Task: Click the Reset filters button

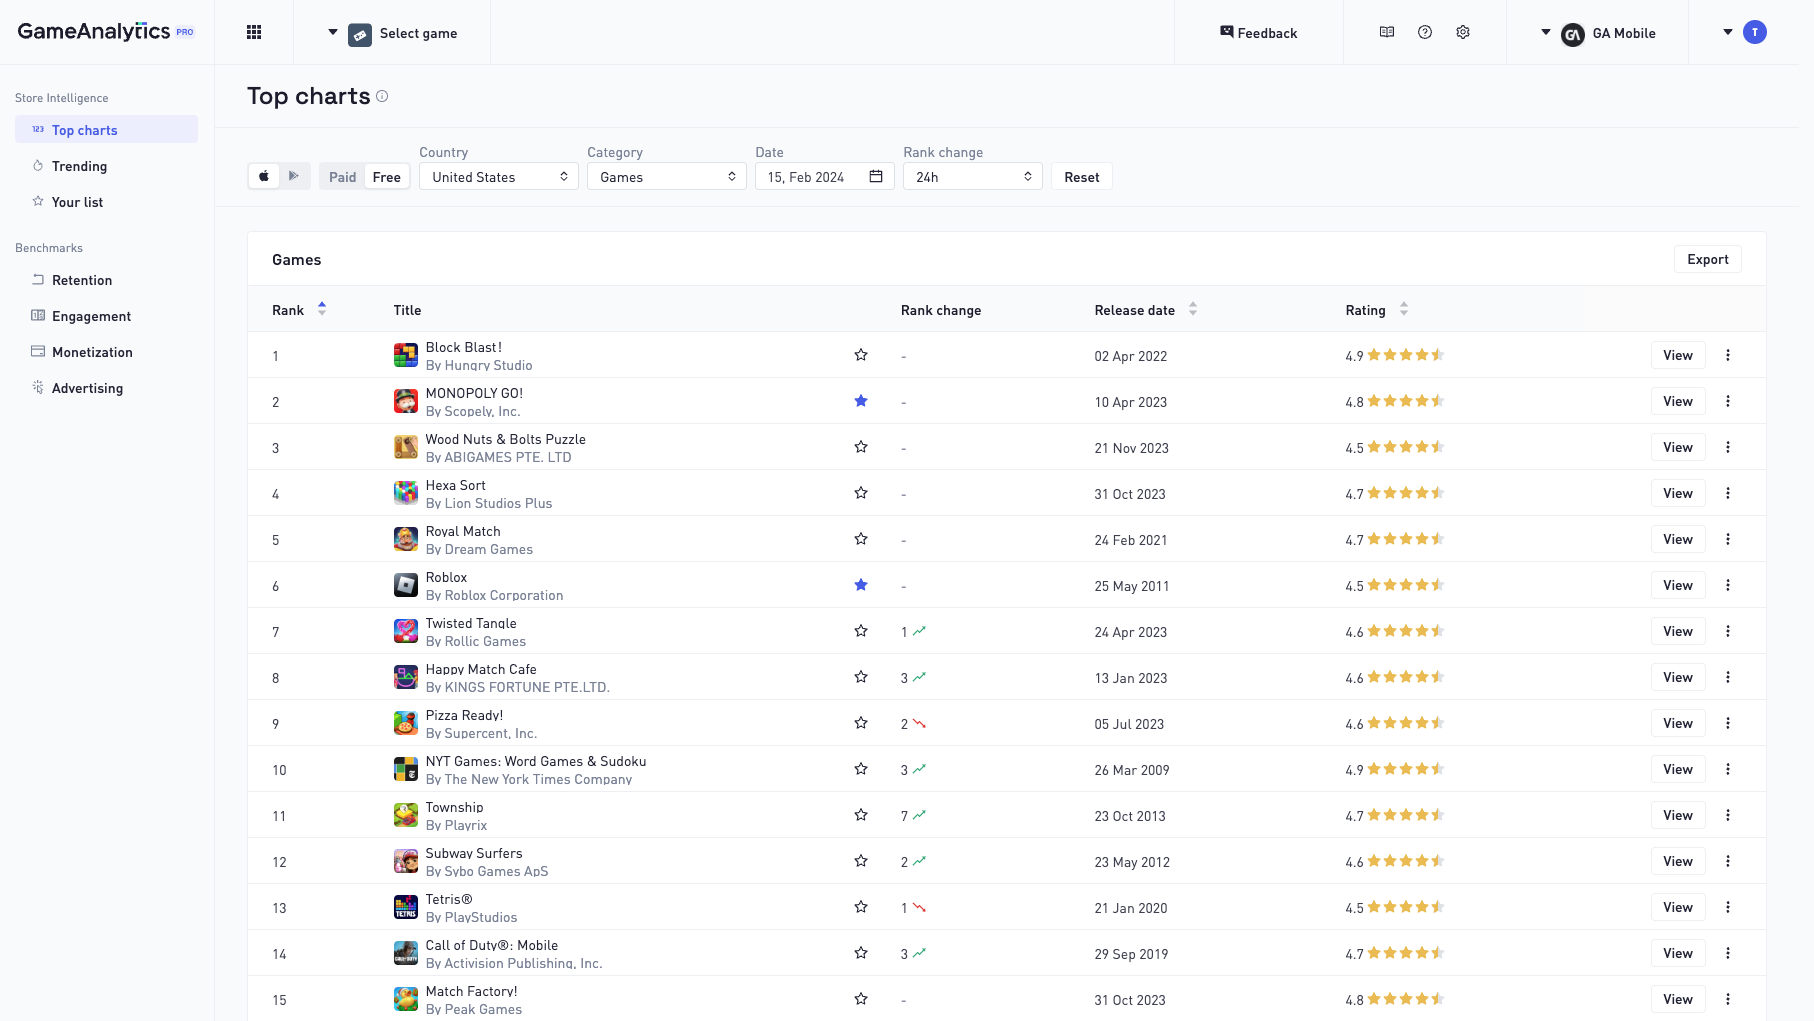Action: pos(1082,177)
